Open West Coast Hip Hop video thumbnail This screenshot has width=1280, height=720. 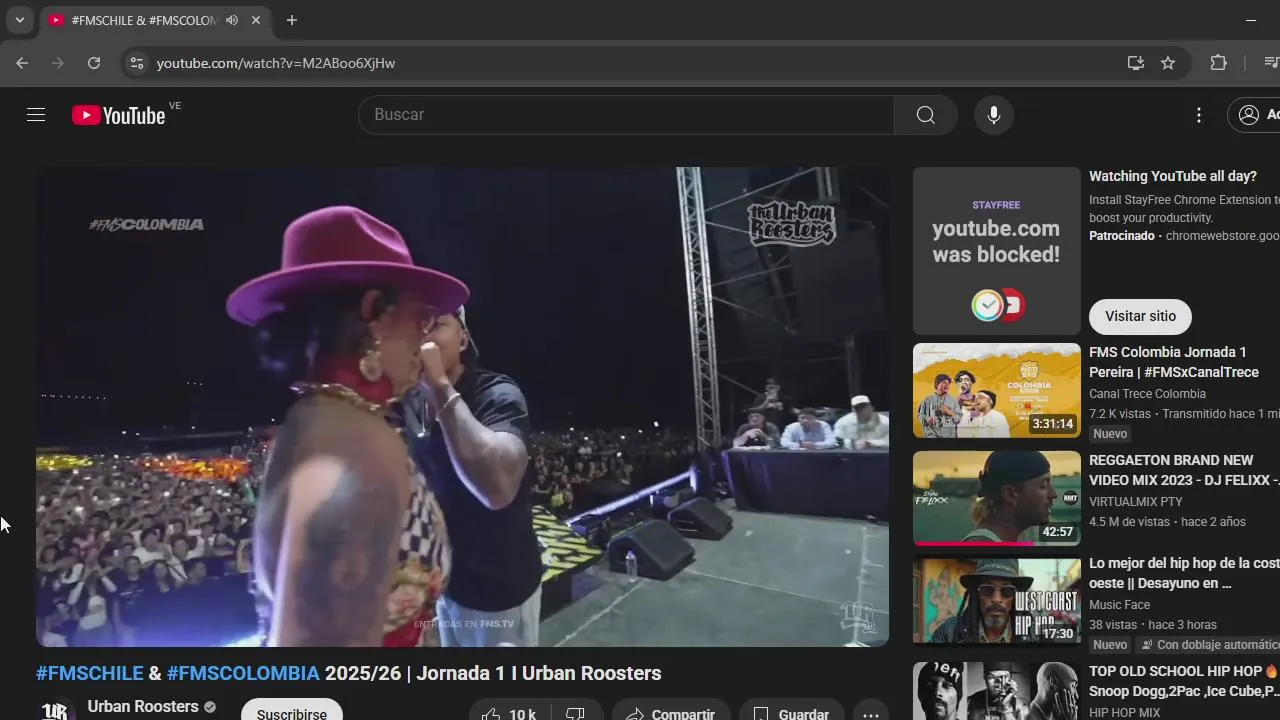pyautogui.click(x=997, y=601)
